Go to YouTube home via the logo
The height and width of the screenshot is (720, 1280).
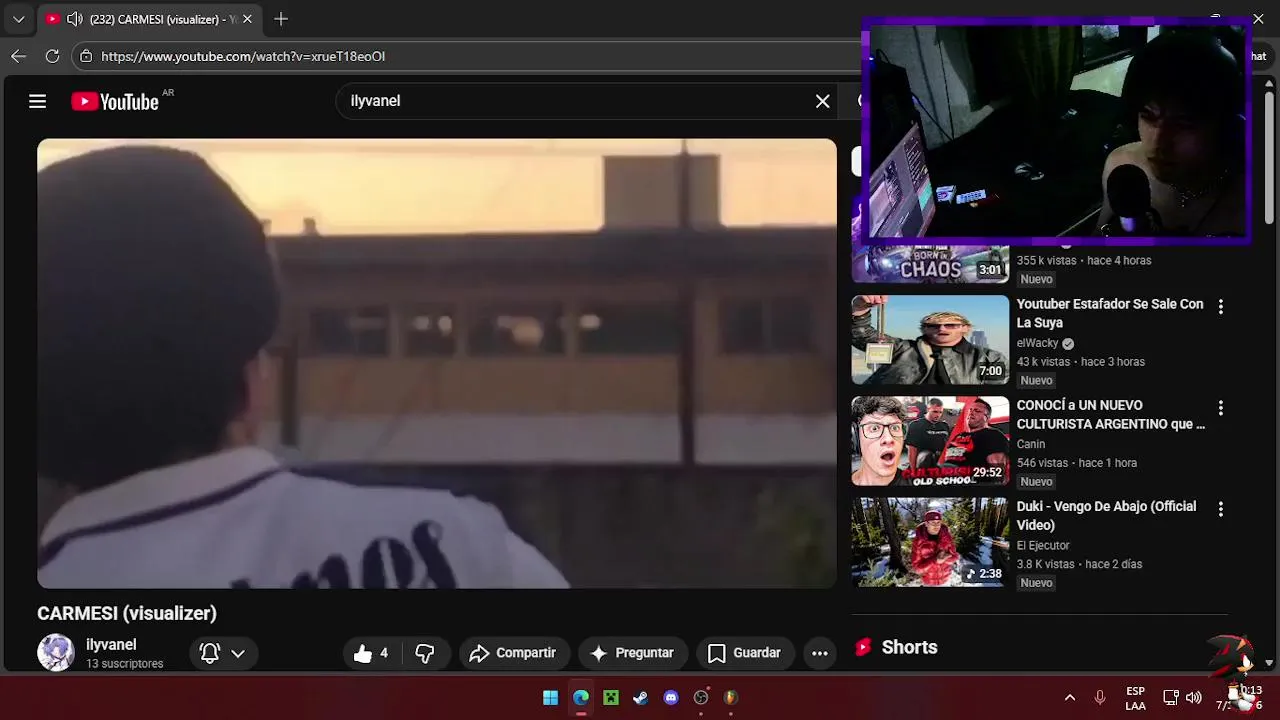tap(115, 101)
